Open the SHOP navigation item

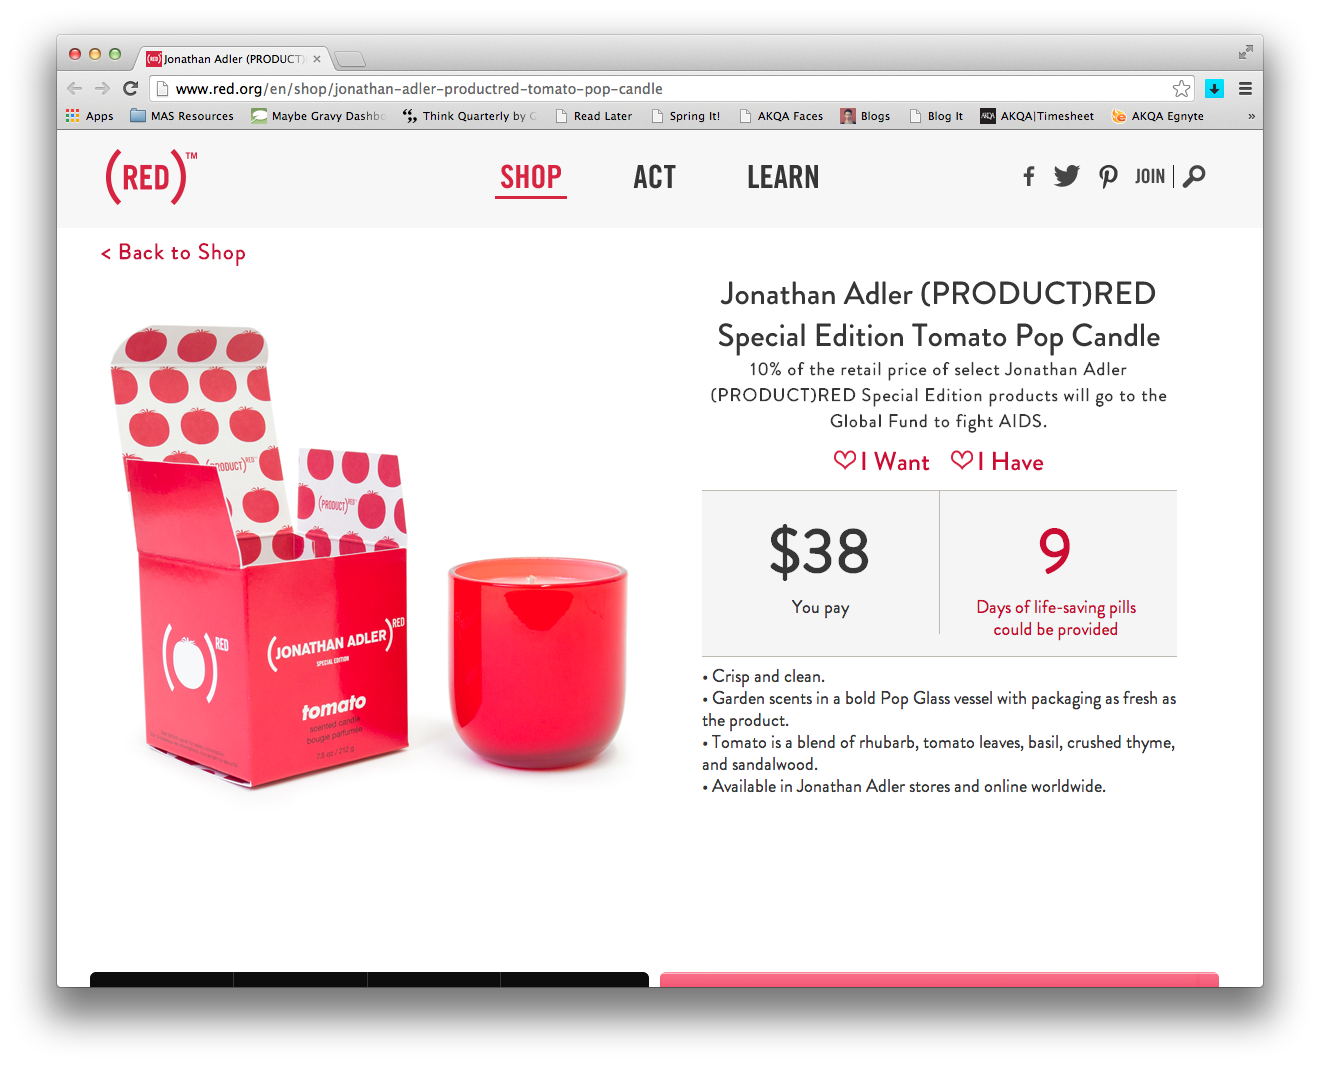(x=531, y=178)
